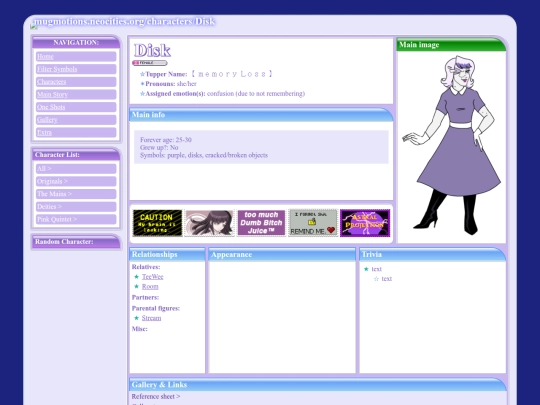Expand the All > character list

76,169
